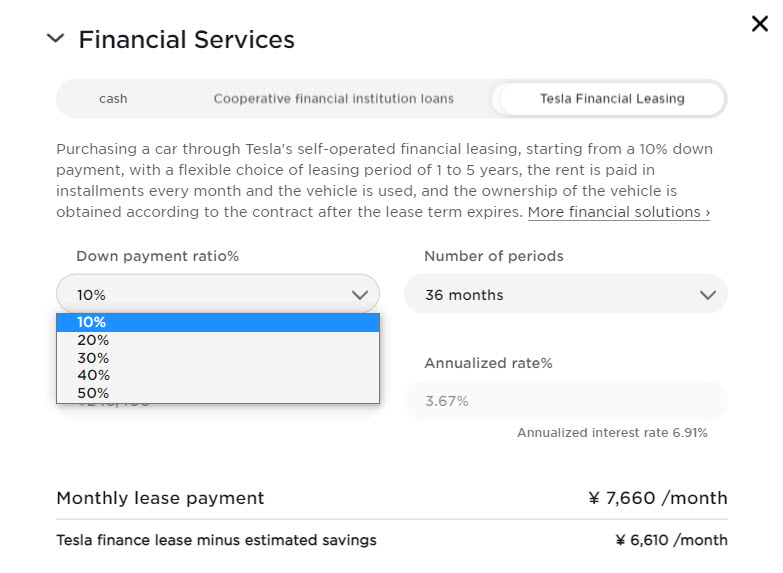Click the Financial Services heading text
783x573 pixels.
tap(186, 40)
